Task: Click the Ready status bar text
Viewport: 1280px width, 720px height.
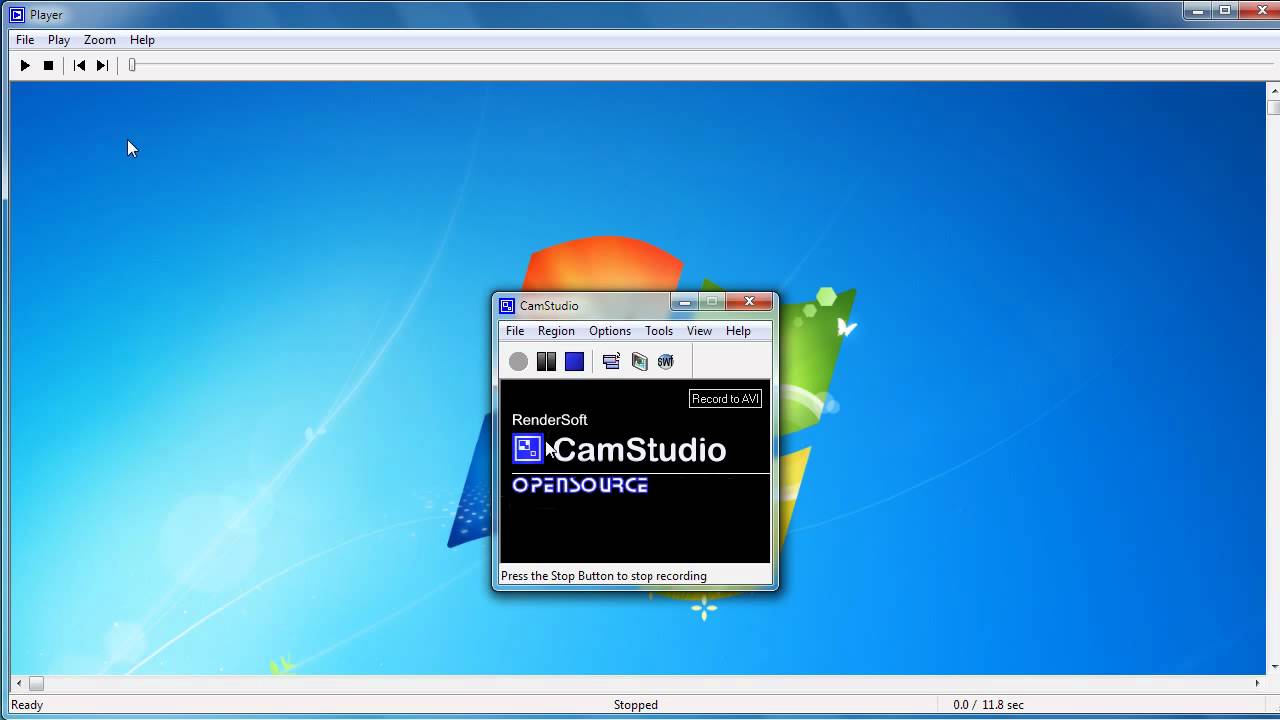Action: click(x=27, y=705)
